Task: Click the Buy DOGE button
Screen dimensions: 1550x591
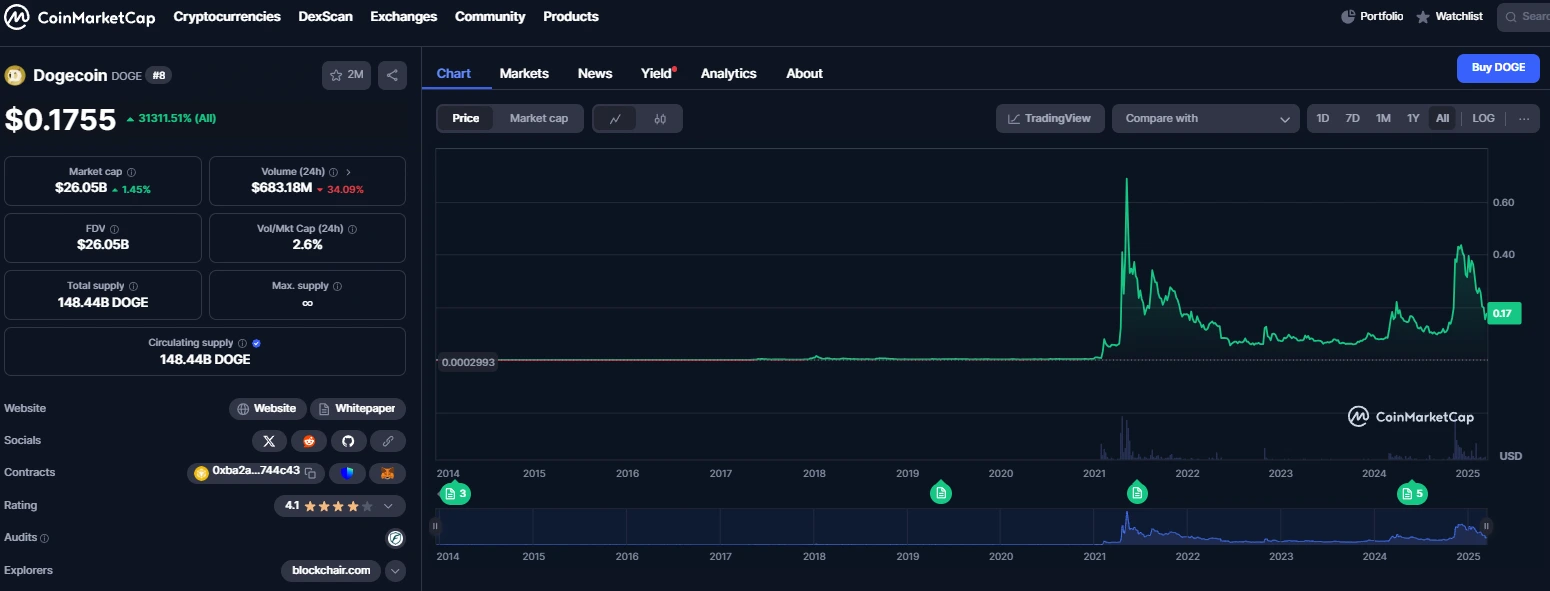Action: (x=1497, y=68)
